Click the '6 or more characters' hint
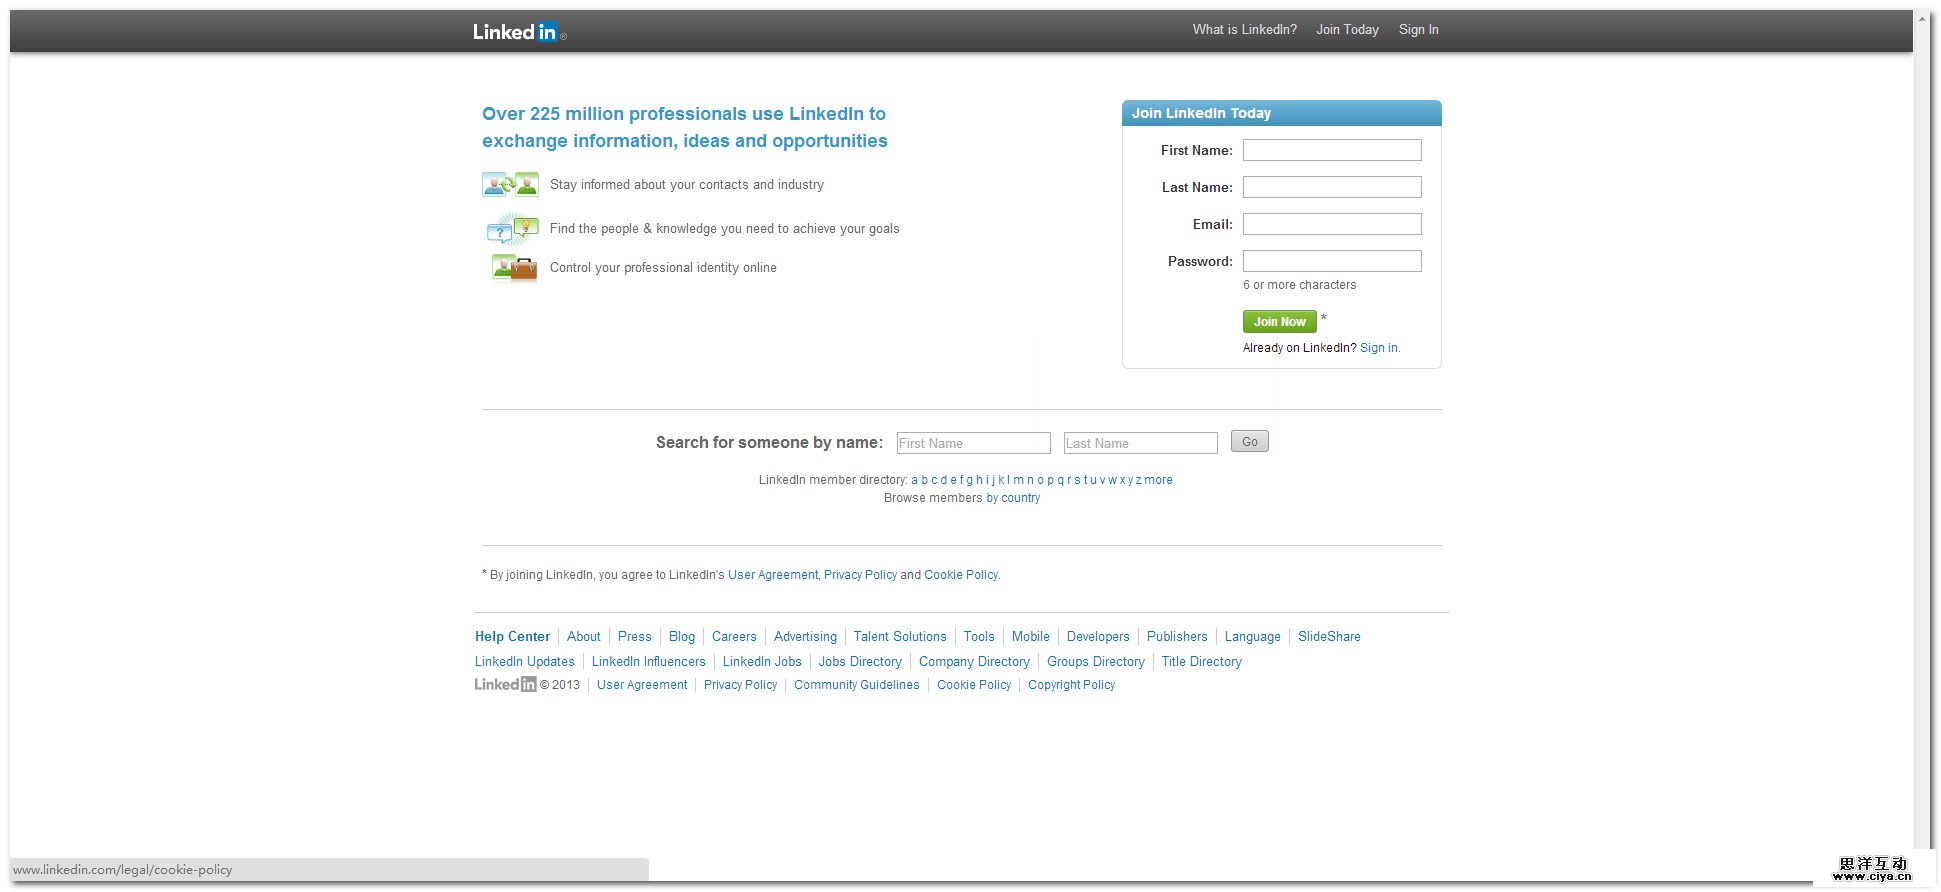 coord(1300,285)
